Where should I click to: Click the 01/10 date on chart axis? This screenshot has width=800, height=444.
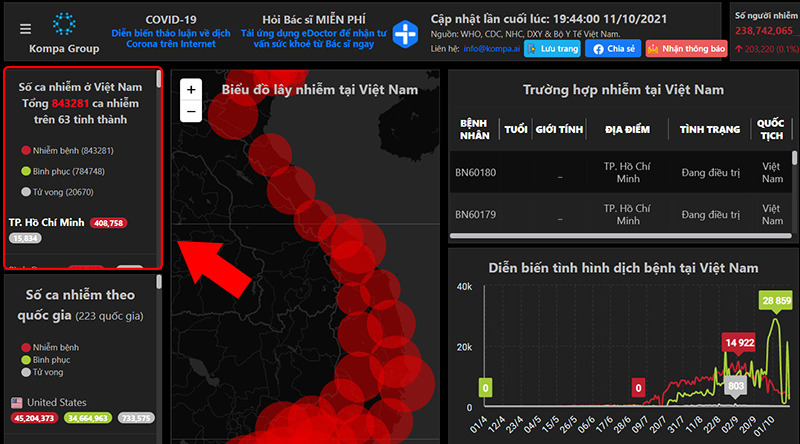(764, 425)
